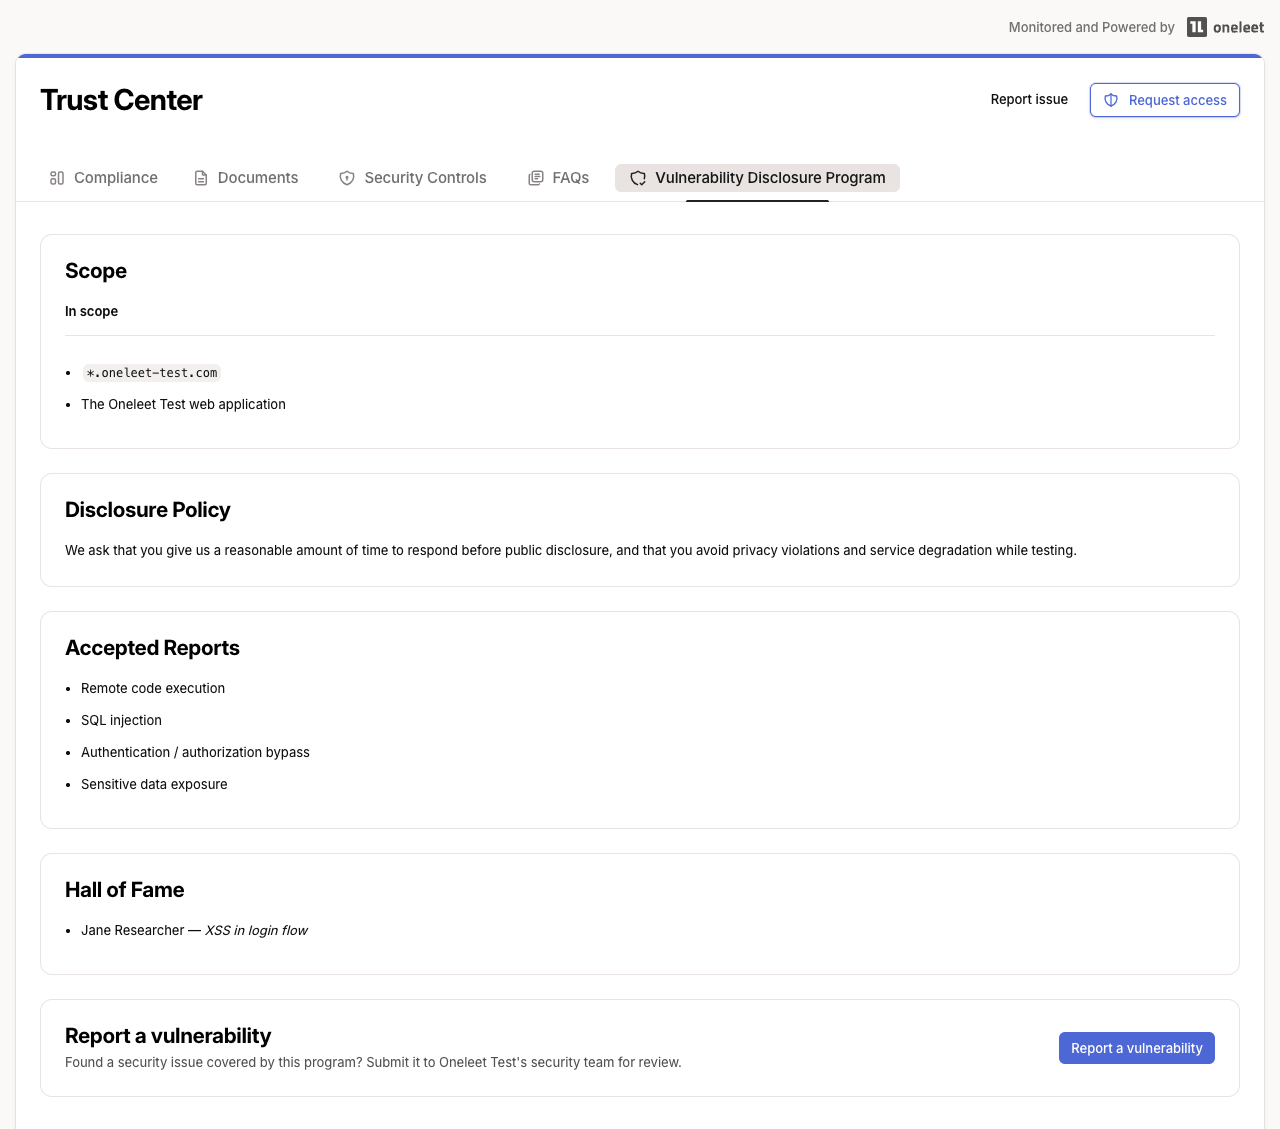1280x1129 pixels.
Task: Go to the FAQs tab
Action: click(559, 178)
